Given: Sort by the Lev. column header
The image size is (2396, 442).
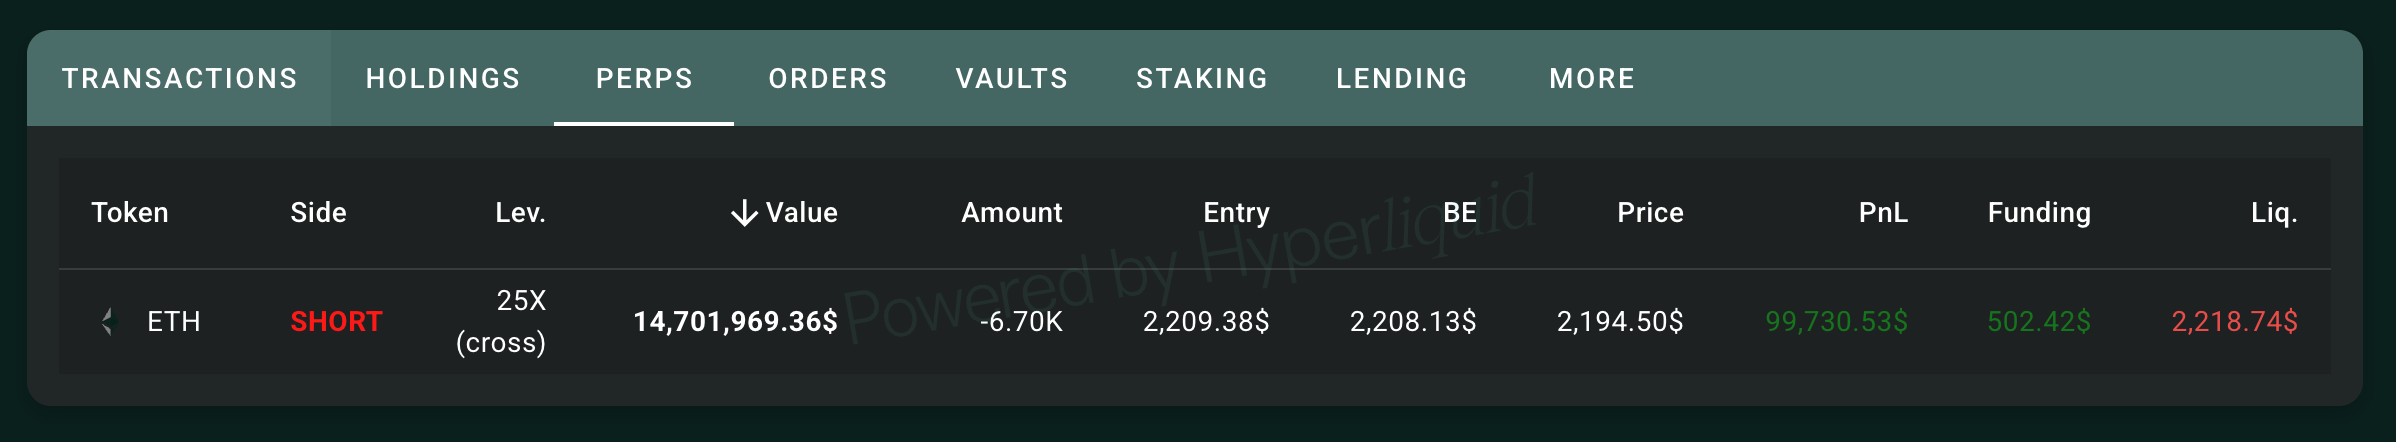Looking at the screenshot, I should 520,213.
